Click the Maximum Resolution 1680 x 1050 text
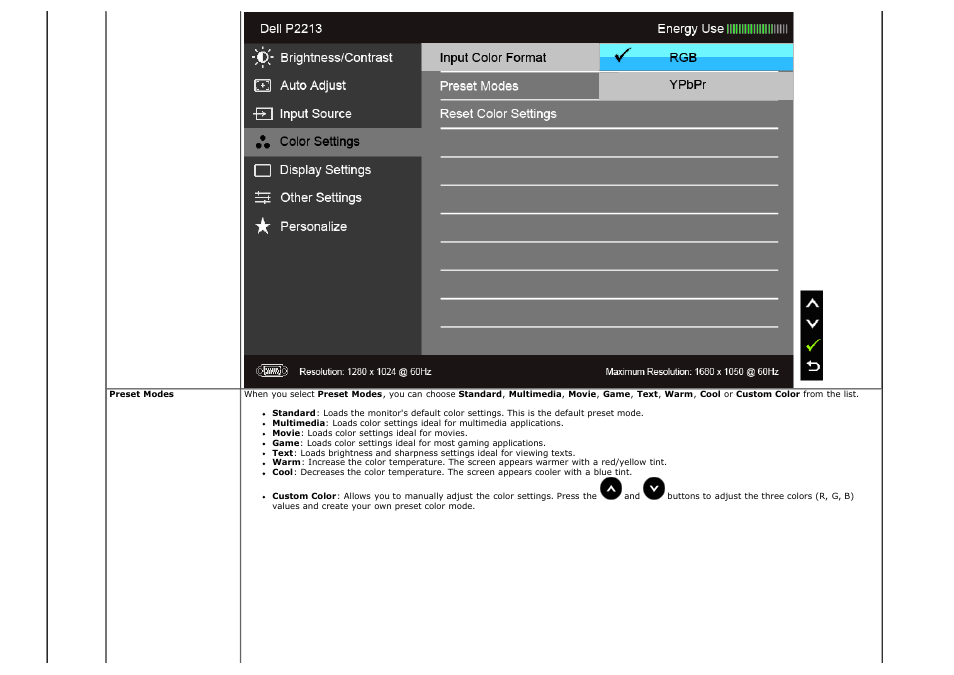Screen dimensions: 954x675 click(x=692, y=371)
